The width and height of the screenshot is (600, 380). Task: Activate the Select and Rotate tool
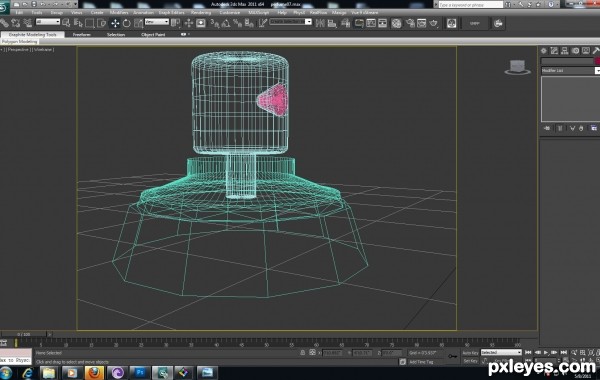click(x=126, y=23)
